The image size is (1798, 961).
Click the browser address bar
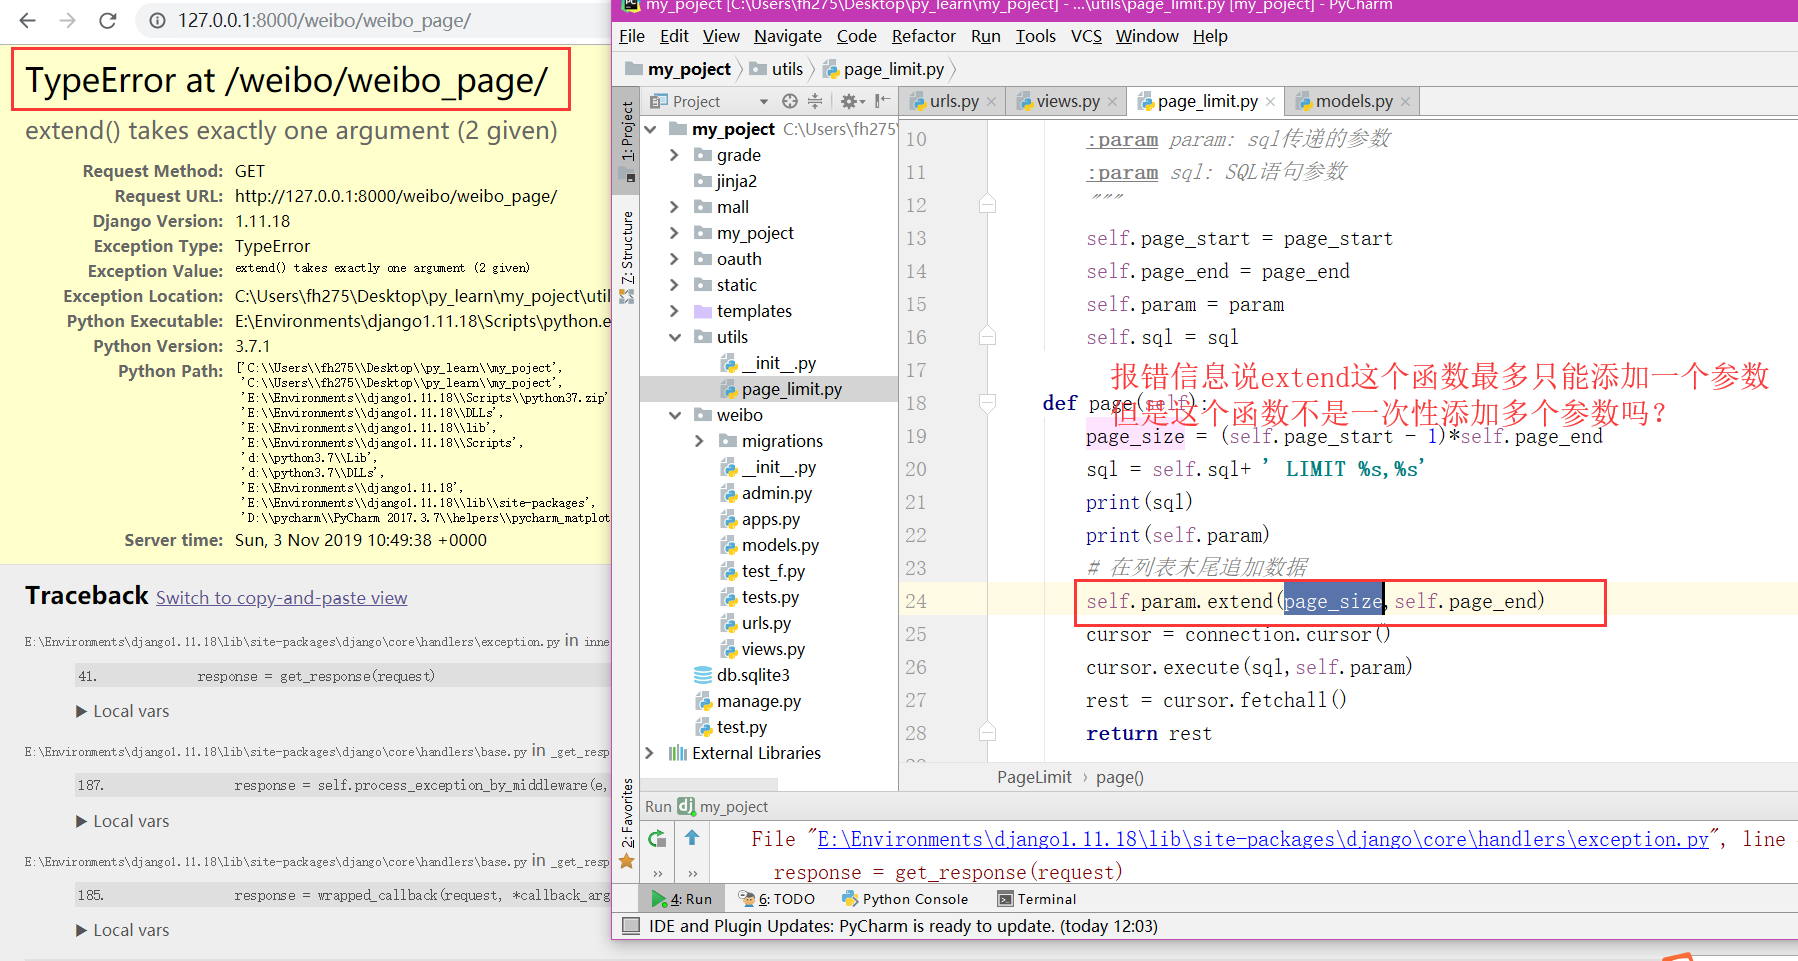324,20
